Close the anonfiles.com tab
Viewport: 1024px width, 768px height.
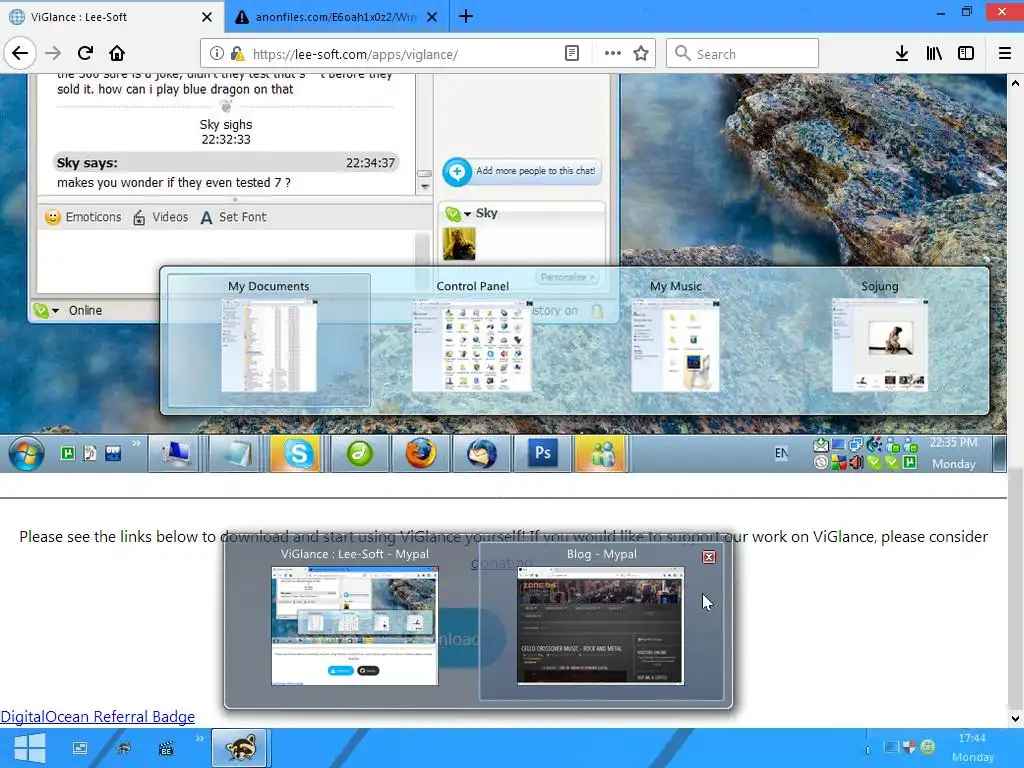(x=432, y=17)
